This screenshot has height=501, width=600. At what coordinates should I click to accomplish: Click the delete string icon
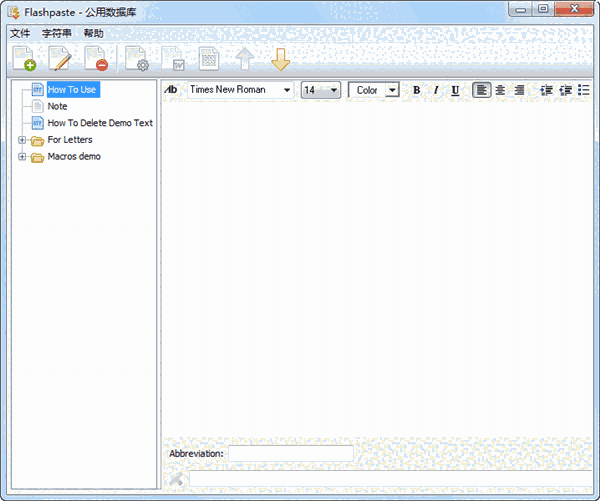coord(96,59)
